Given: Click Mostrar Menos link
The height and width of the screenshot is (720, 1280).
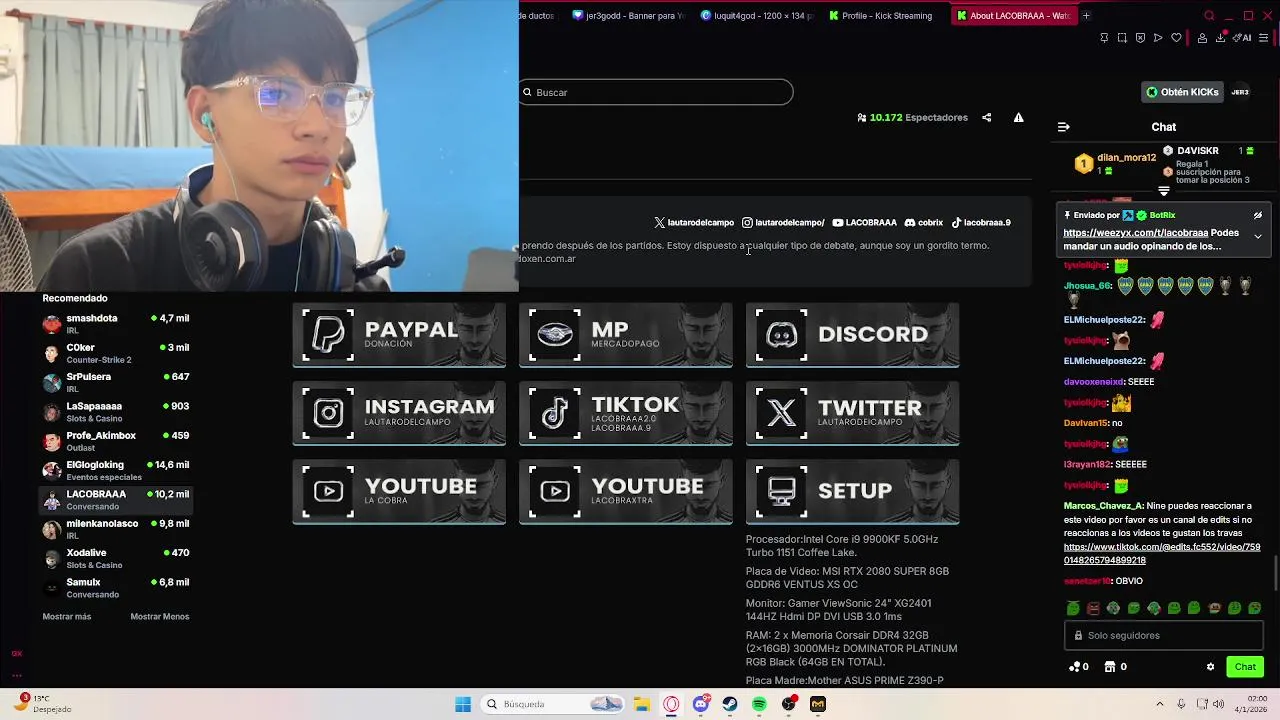Looking at the screenshot, I should 160,617.
